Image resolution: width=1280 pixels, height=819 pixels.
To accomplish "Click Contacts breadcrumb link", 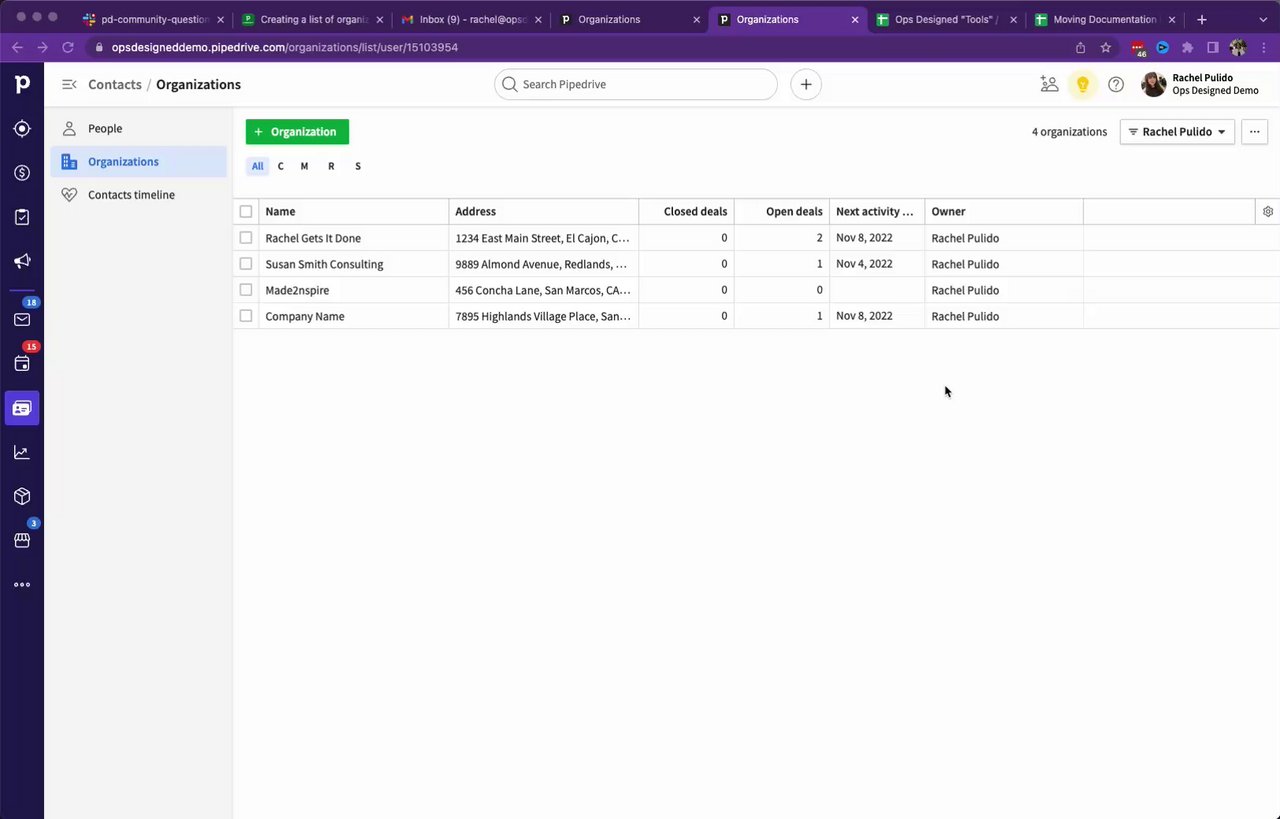I will click(x=115, y=85).
